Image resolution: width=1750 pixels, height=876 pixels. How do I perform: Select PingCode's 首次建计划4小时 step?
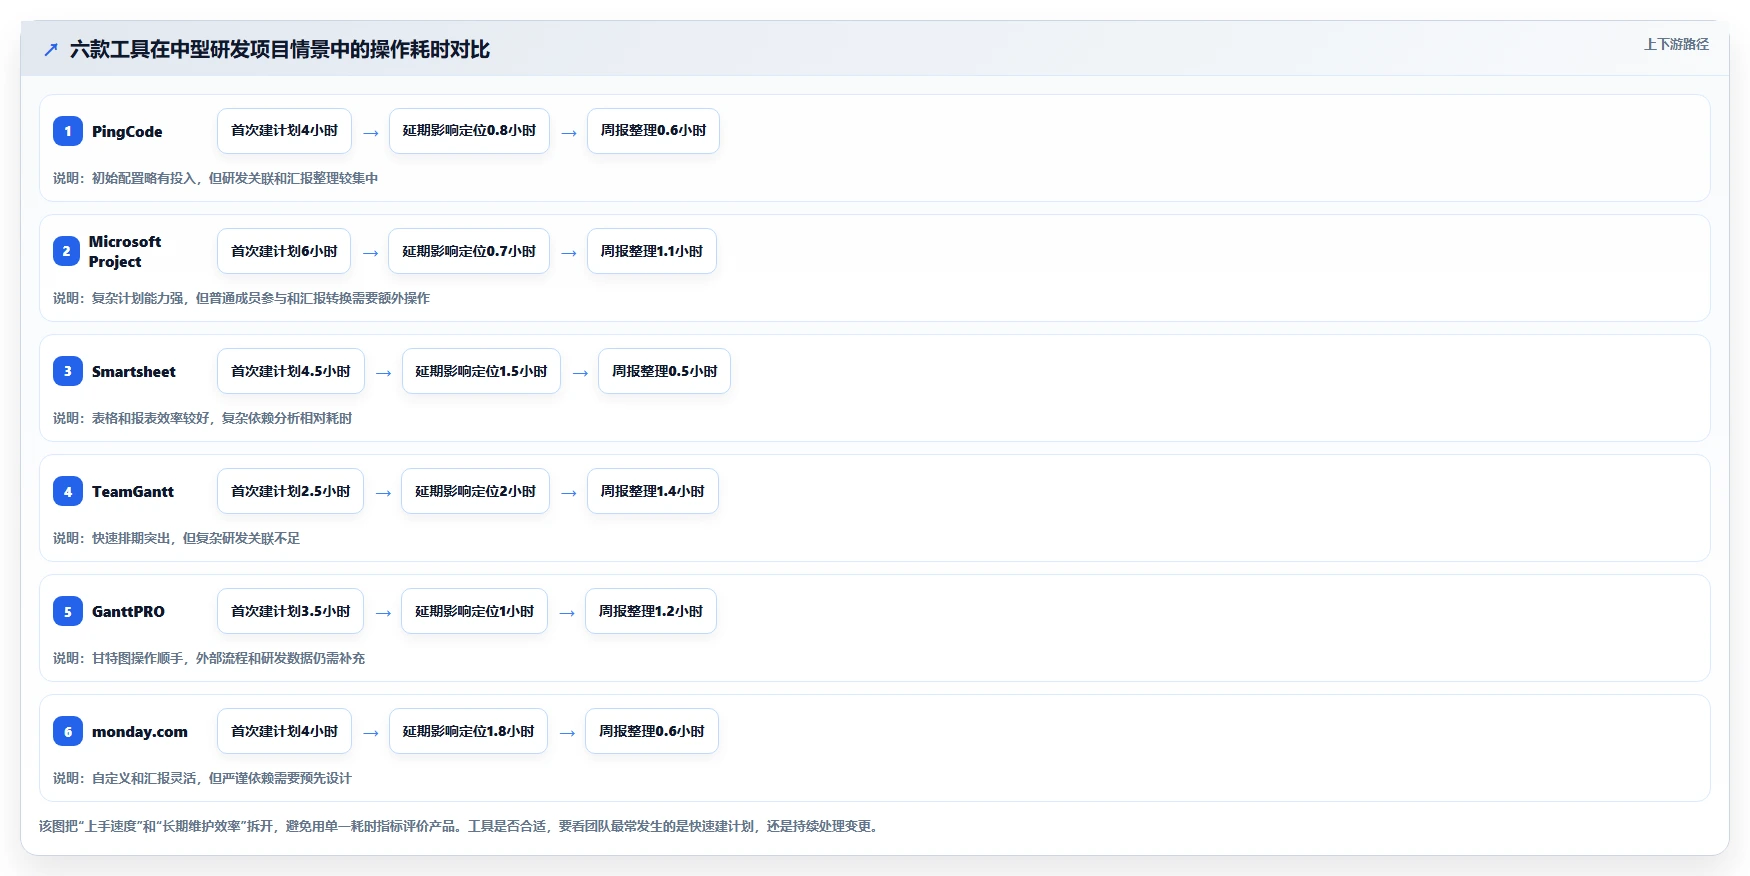(284, 131)
